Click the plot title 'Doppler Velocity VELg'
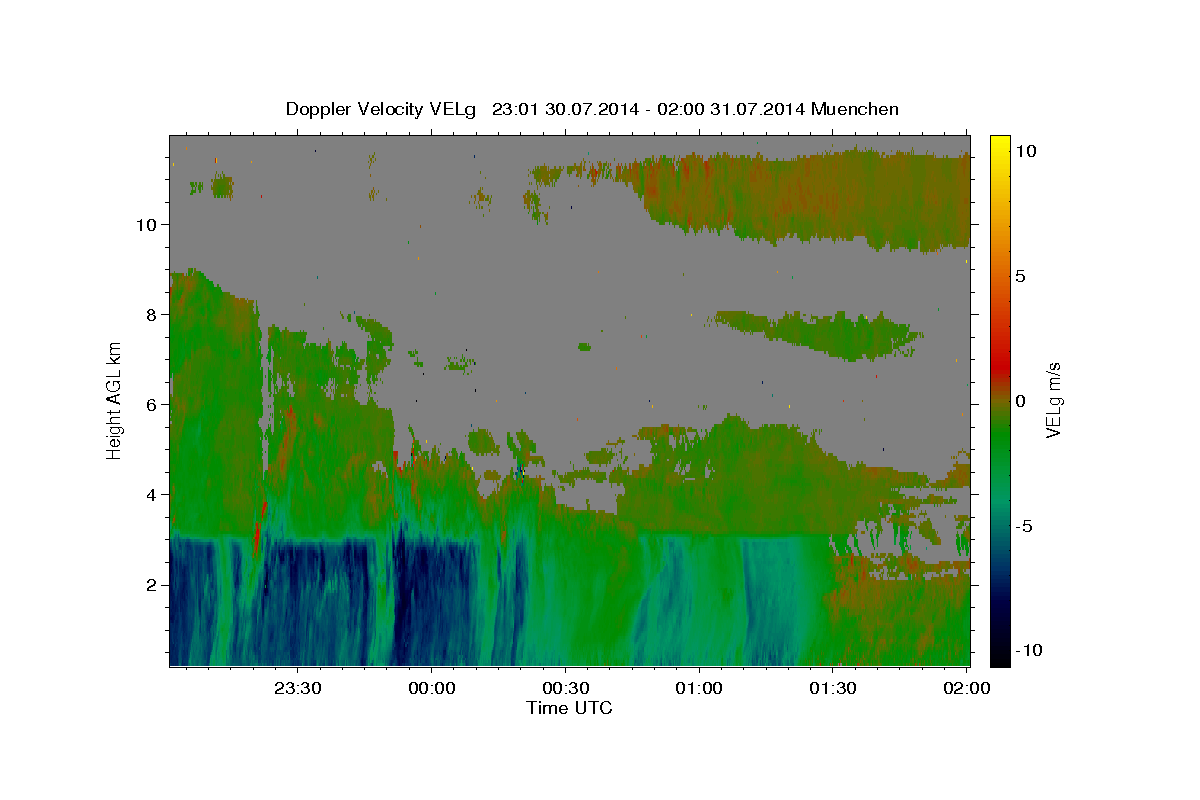This screenshot has height=800, width=1200. point(382,109)
